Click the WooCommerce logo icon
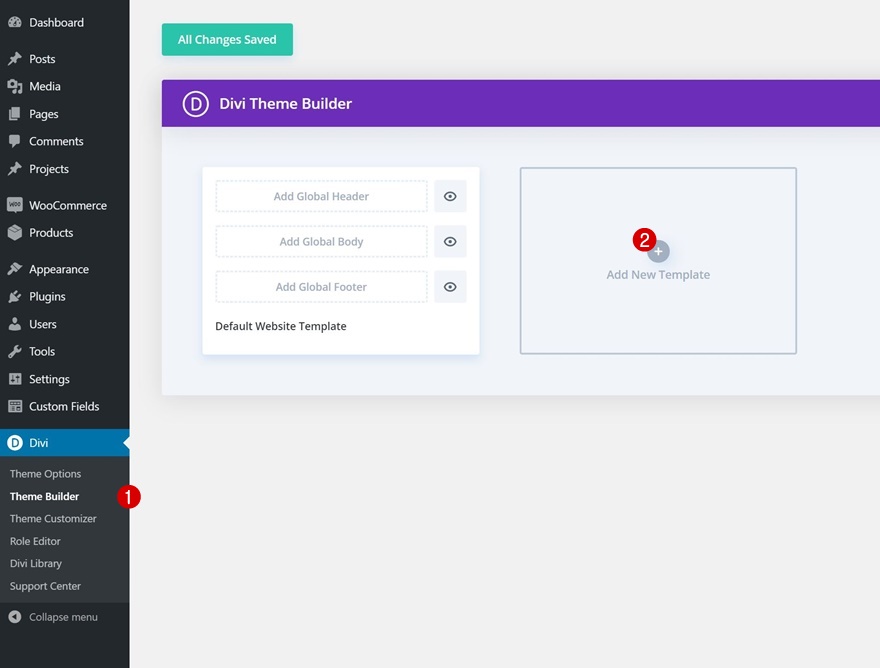Image resolution: width=880 pixels, height=668 pixels. pyautogui.click(x=15, y=205)
